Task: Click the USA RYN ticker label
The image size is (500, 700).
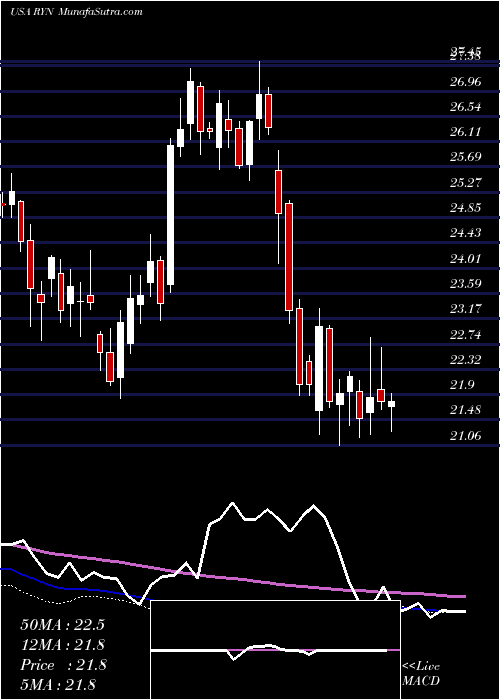Action: point(32,12)
